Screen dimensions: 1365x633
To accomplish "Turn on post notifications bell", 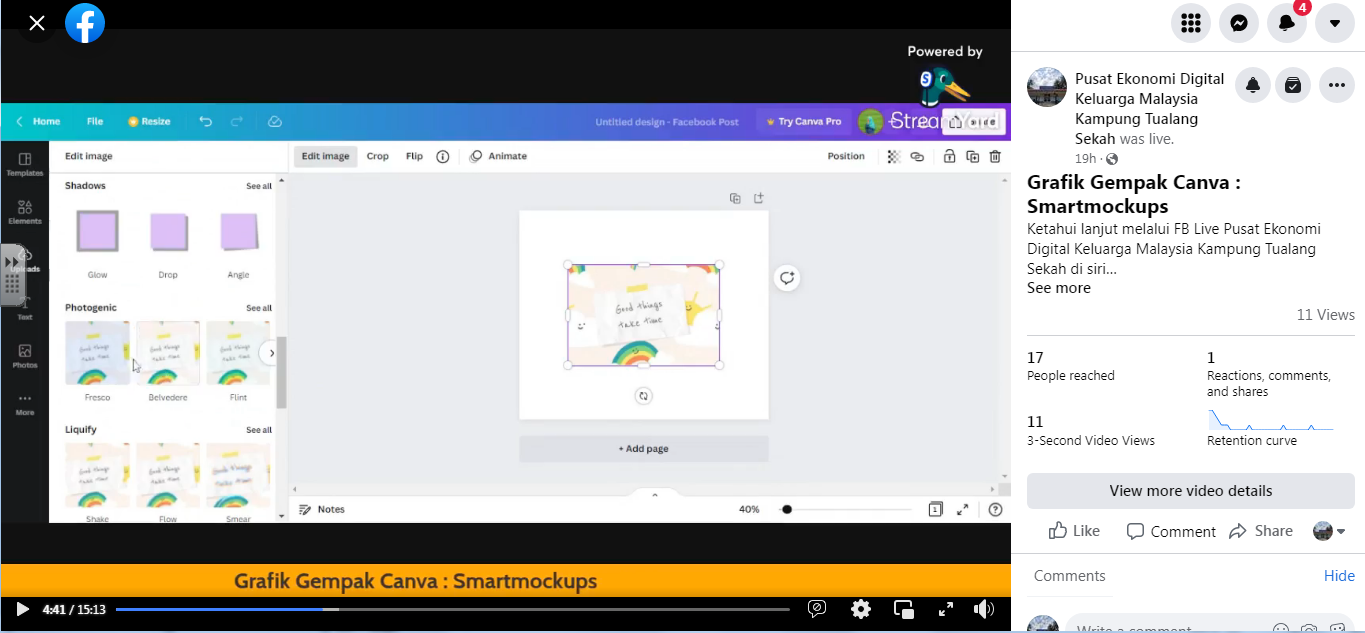I will point(1252,86).
